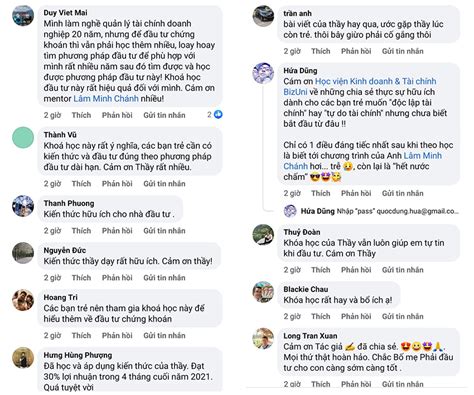Reply to Nguyễn Đức's comment via Phản hồi
474x395 pixels.
(117, 278)
